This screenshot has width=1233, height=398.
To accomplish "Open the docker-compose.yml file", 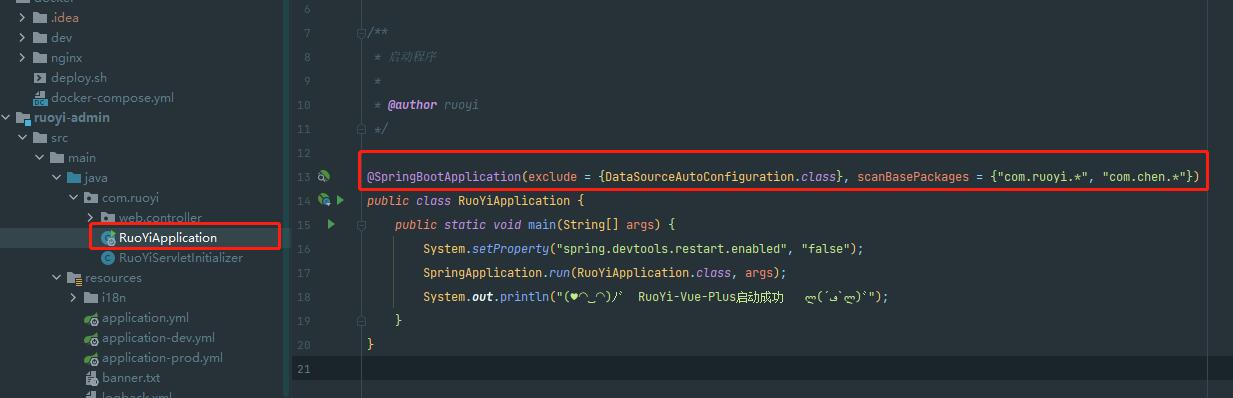I will point(112,97).
